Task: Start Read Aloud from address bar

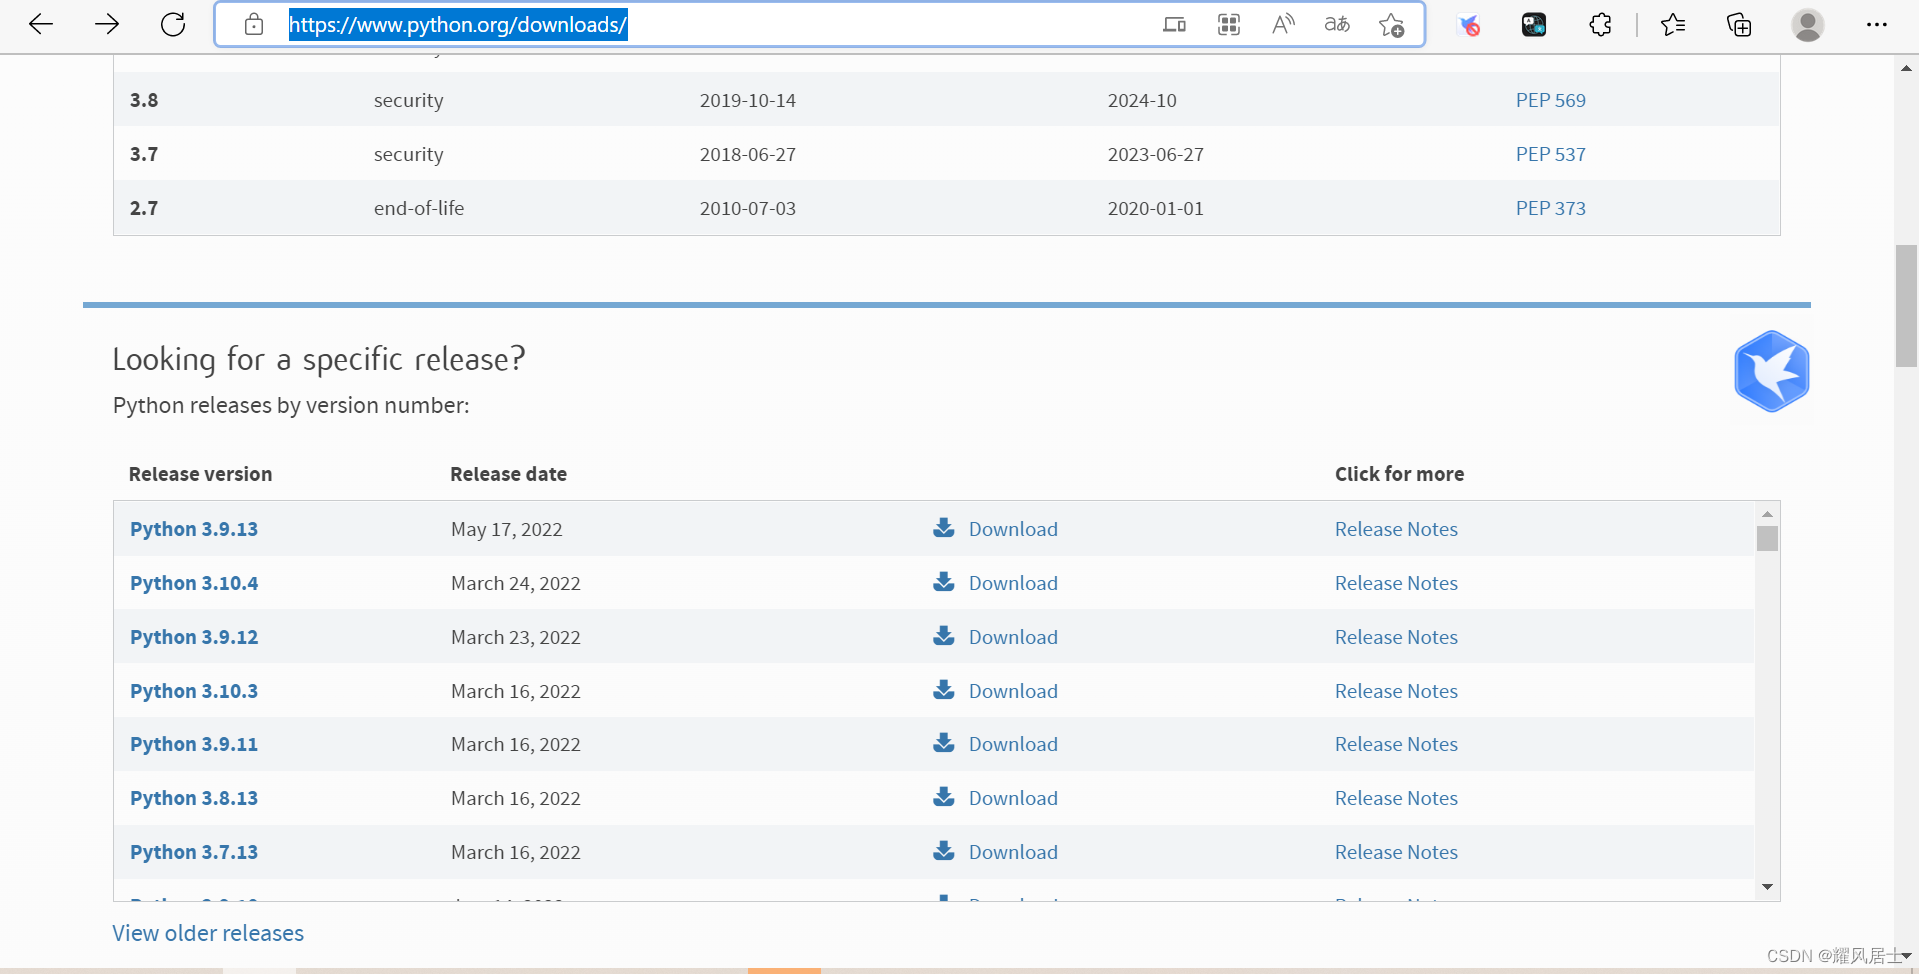Action: 1283,25
